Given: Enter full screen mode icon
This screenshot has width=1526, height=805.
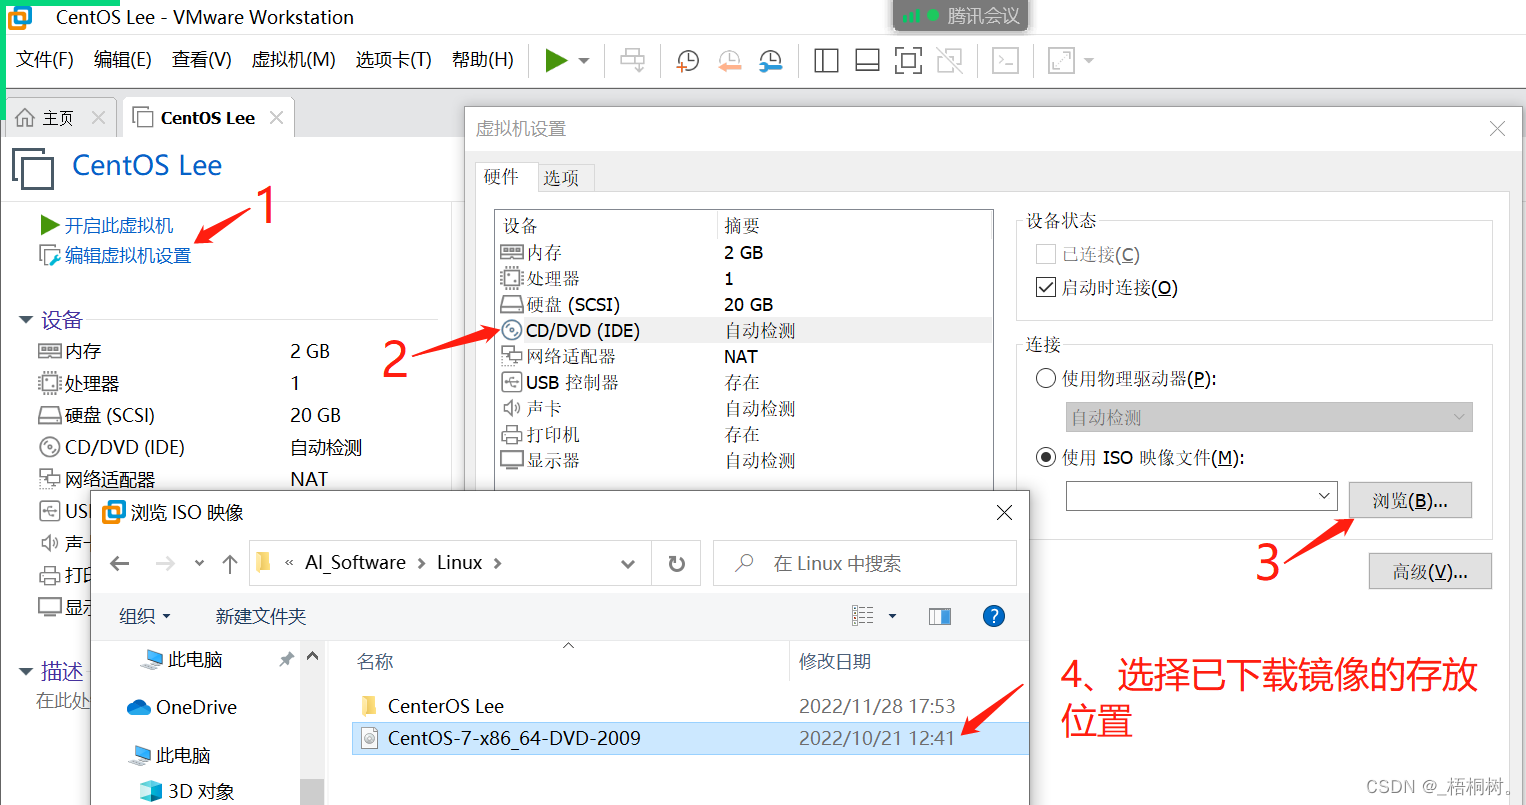Looking at the screenshot, I should [x=908, y=61].
